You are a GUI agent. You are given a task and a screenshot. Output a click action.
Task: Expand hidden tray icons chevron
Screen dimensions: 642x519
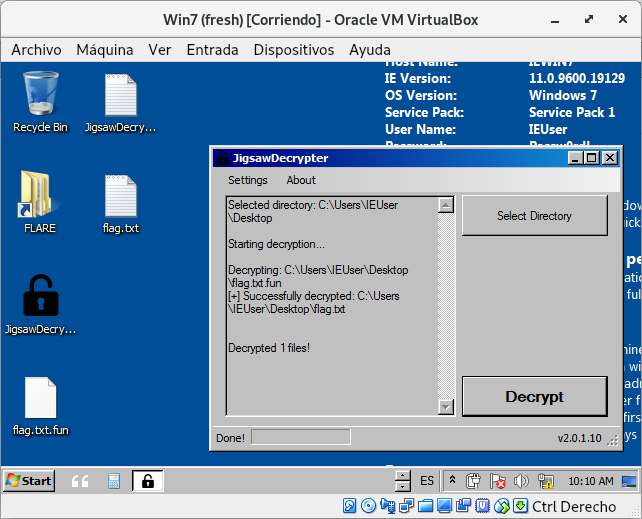[x=452, y=479]
